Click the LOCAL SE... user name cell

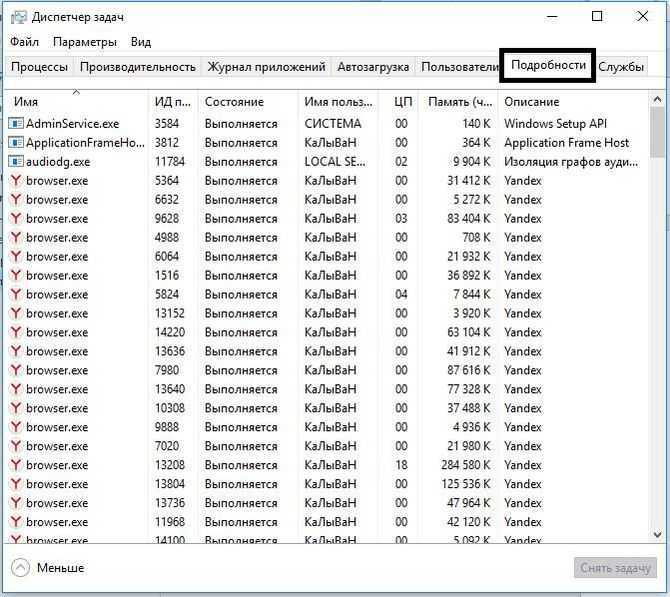(x=335, y=162)
